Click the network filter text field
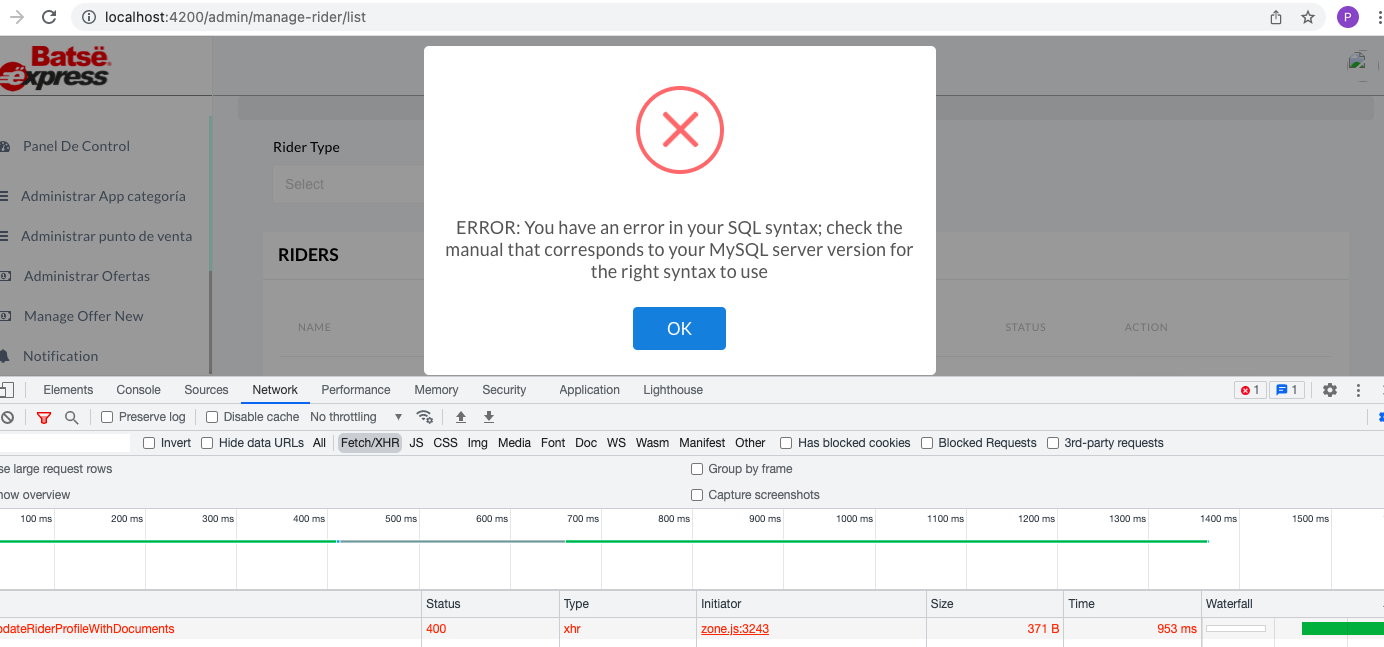This screenshot has height=647, width=1384. [x=65, y=443]
